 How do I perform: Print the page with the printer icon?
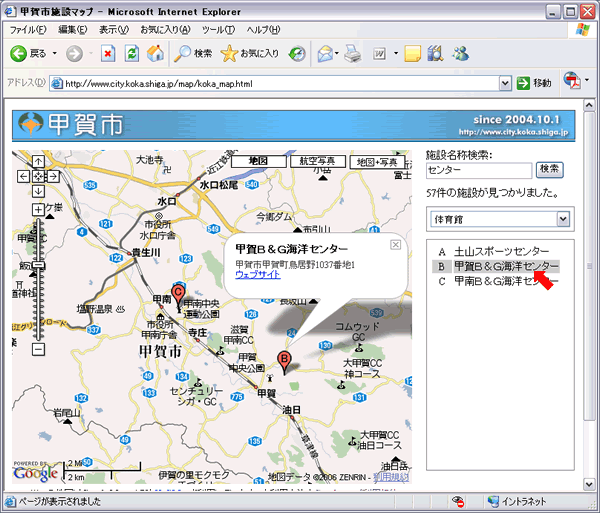point(352,54)
